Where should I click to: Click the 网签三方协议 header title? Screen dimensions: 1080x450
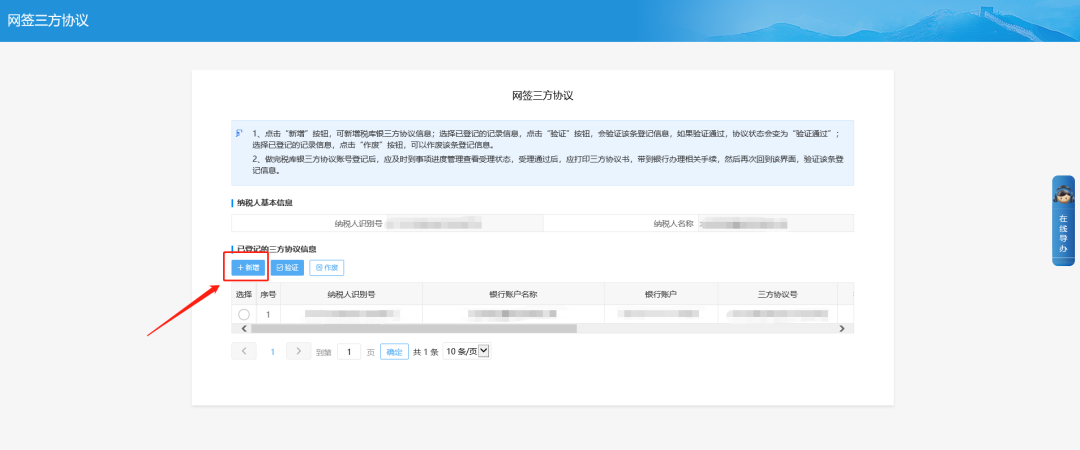pyautogui.click(x=48, y=20)
